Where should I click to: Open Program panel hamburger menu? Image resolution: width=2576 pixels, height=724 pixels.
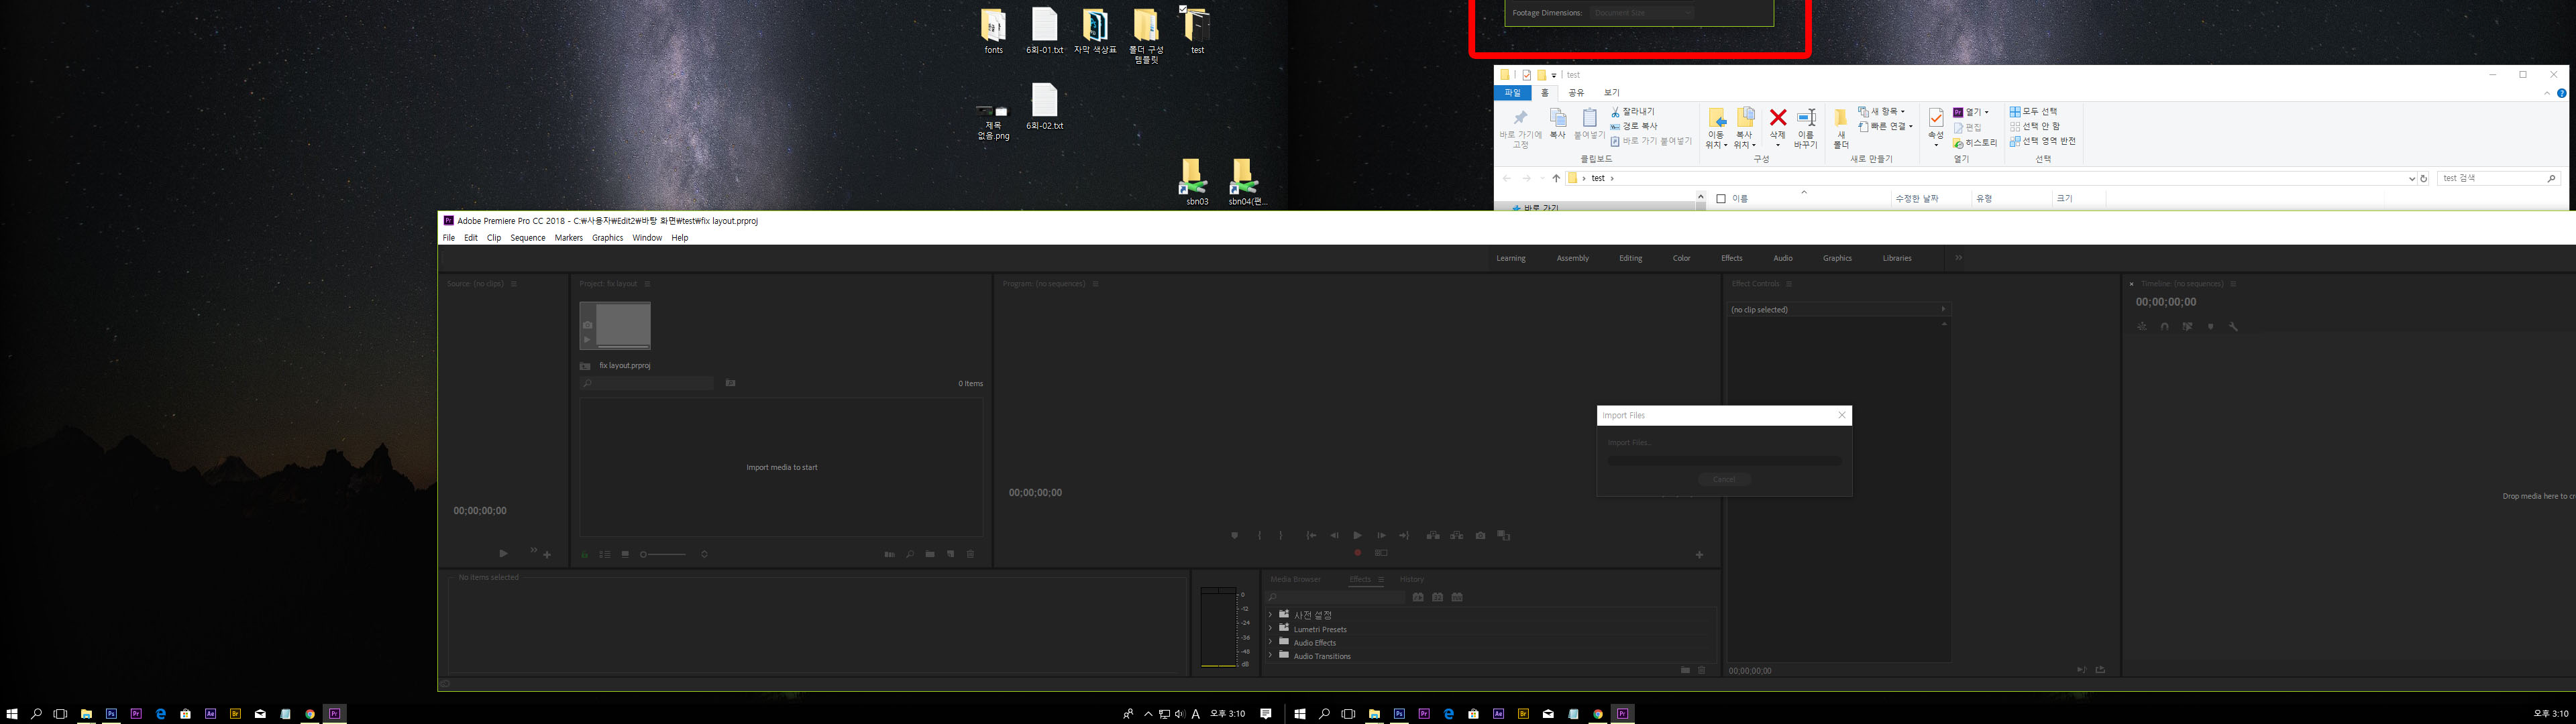(1095, 284)
